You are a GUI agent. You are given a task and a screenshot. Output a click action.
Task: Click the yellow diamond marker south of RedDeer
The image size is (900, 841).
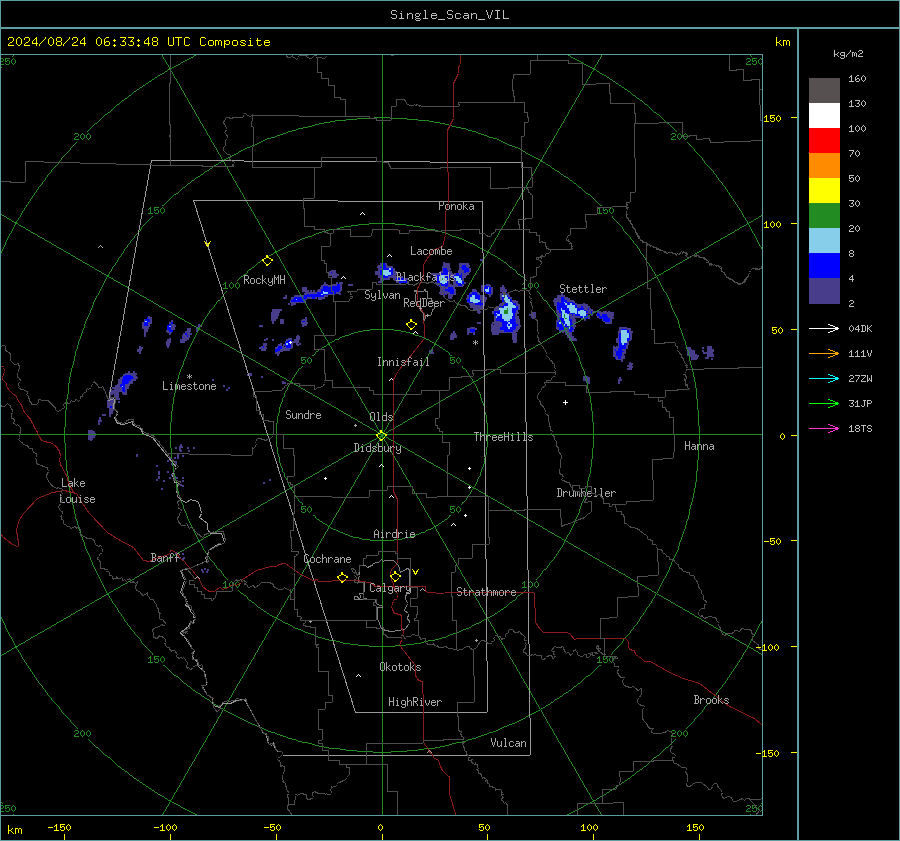coord(412,325)
